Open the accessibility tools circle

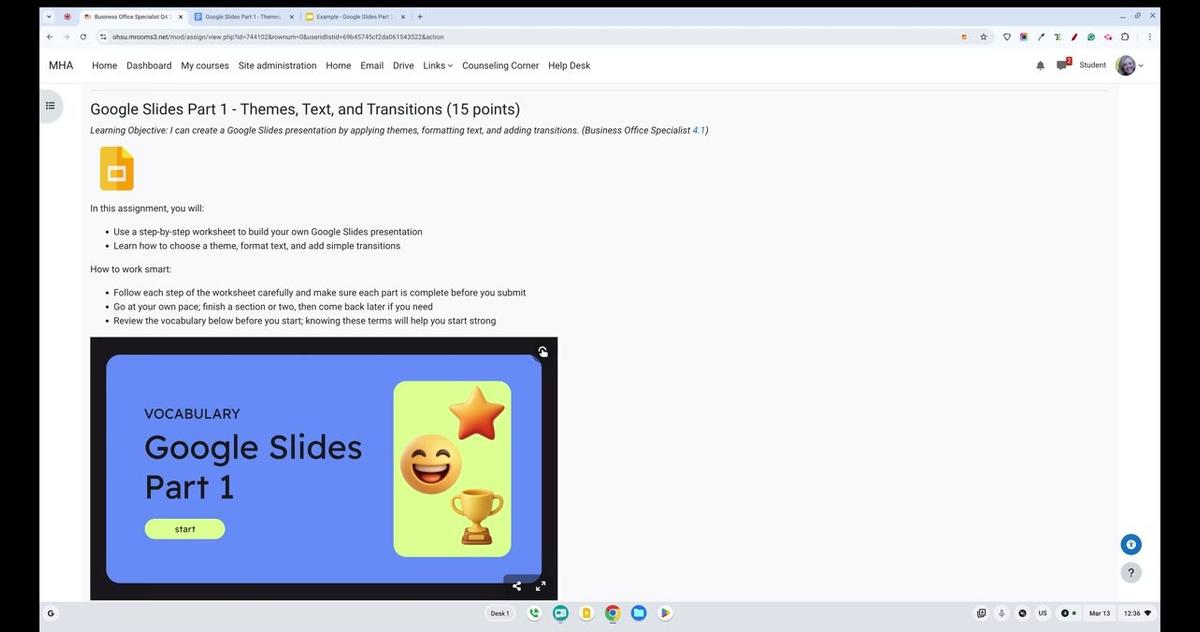tap(1130, 544)
